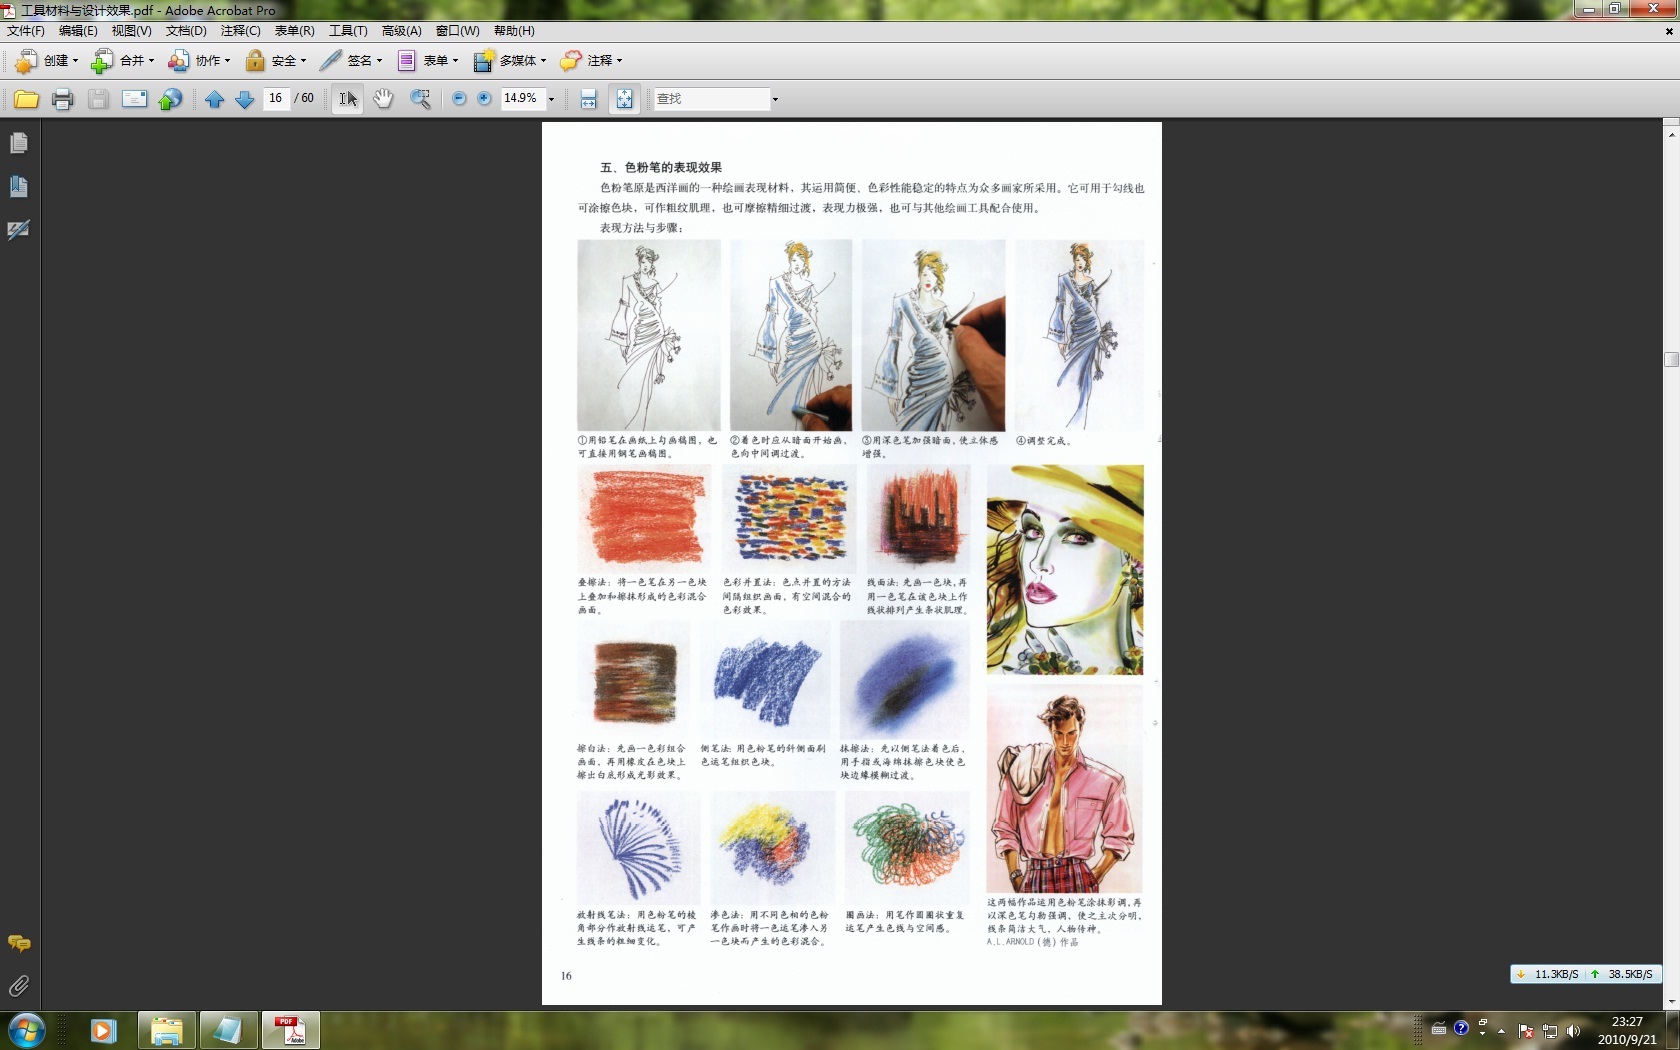The width and height of the screenshot is (1680, 1050).
Task: Click the Adobe Acrobat taskbar button
Action: pyautogui.click(x=291, y=1030)
